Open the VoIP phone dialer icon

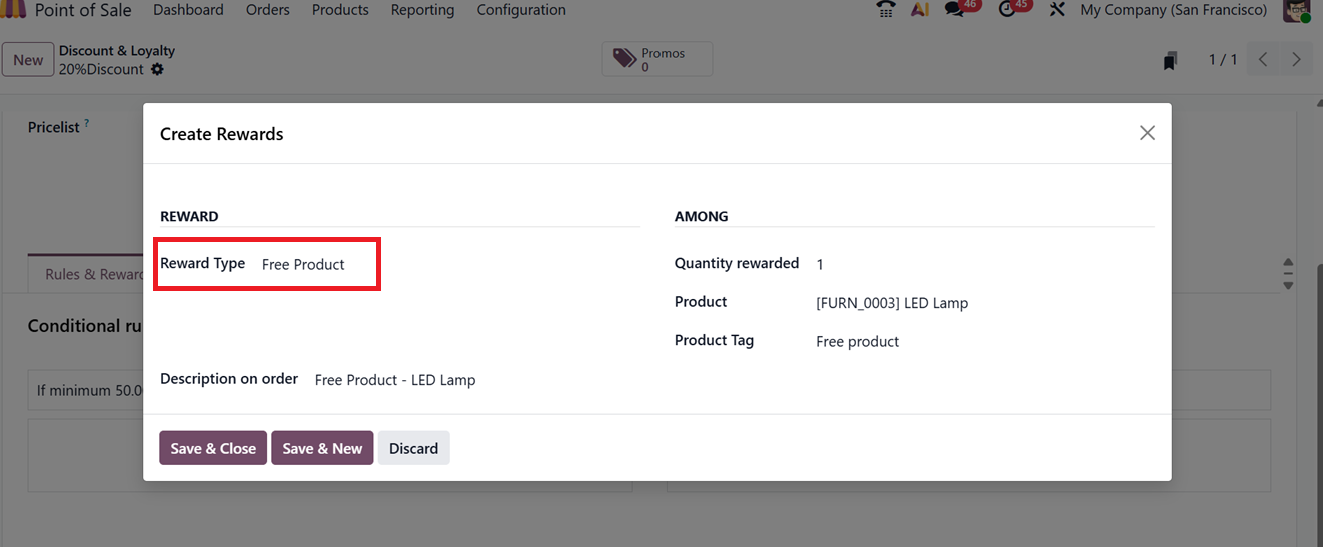click(x=886, y=10)
